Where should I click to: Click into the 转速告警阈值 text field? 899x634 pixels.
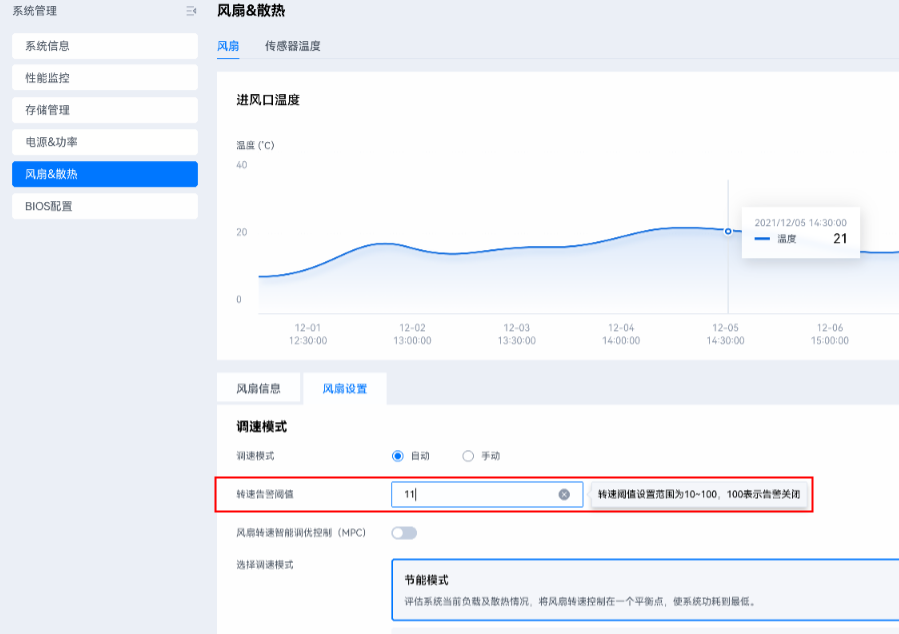pos(475,494)
